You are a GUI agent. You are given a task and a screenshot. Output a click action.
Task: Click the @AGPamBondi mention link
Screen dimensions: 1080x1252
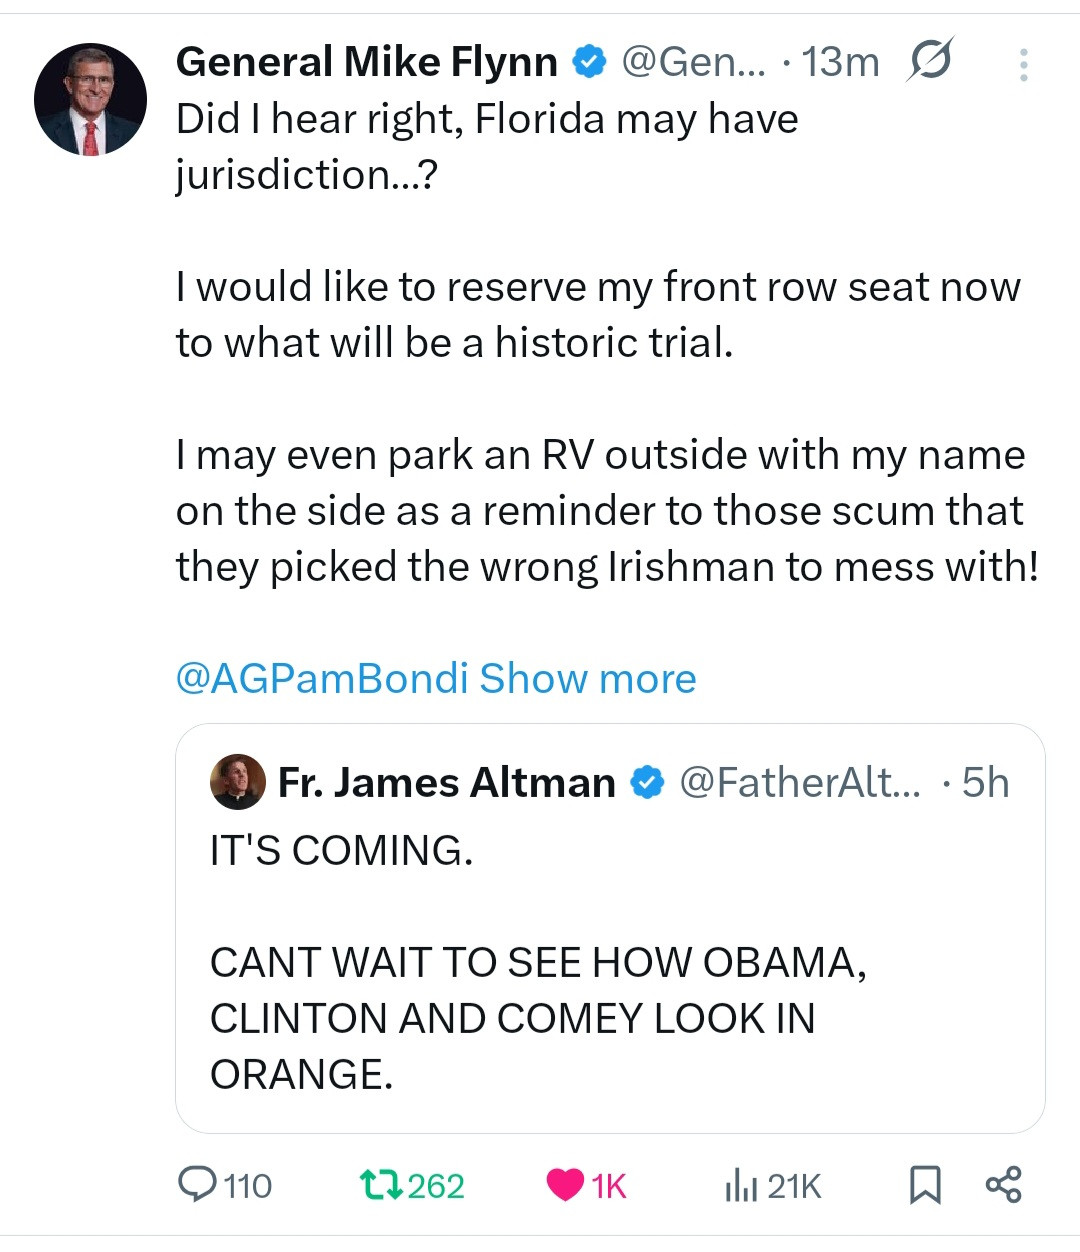coord(321,678)
